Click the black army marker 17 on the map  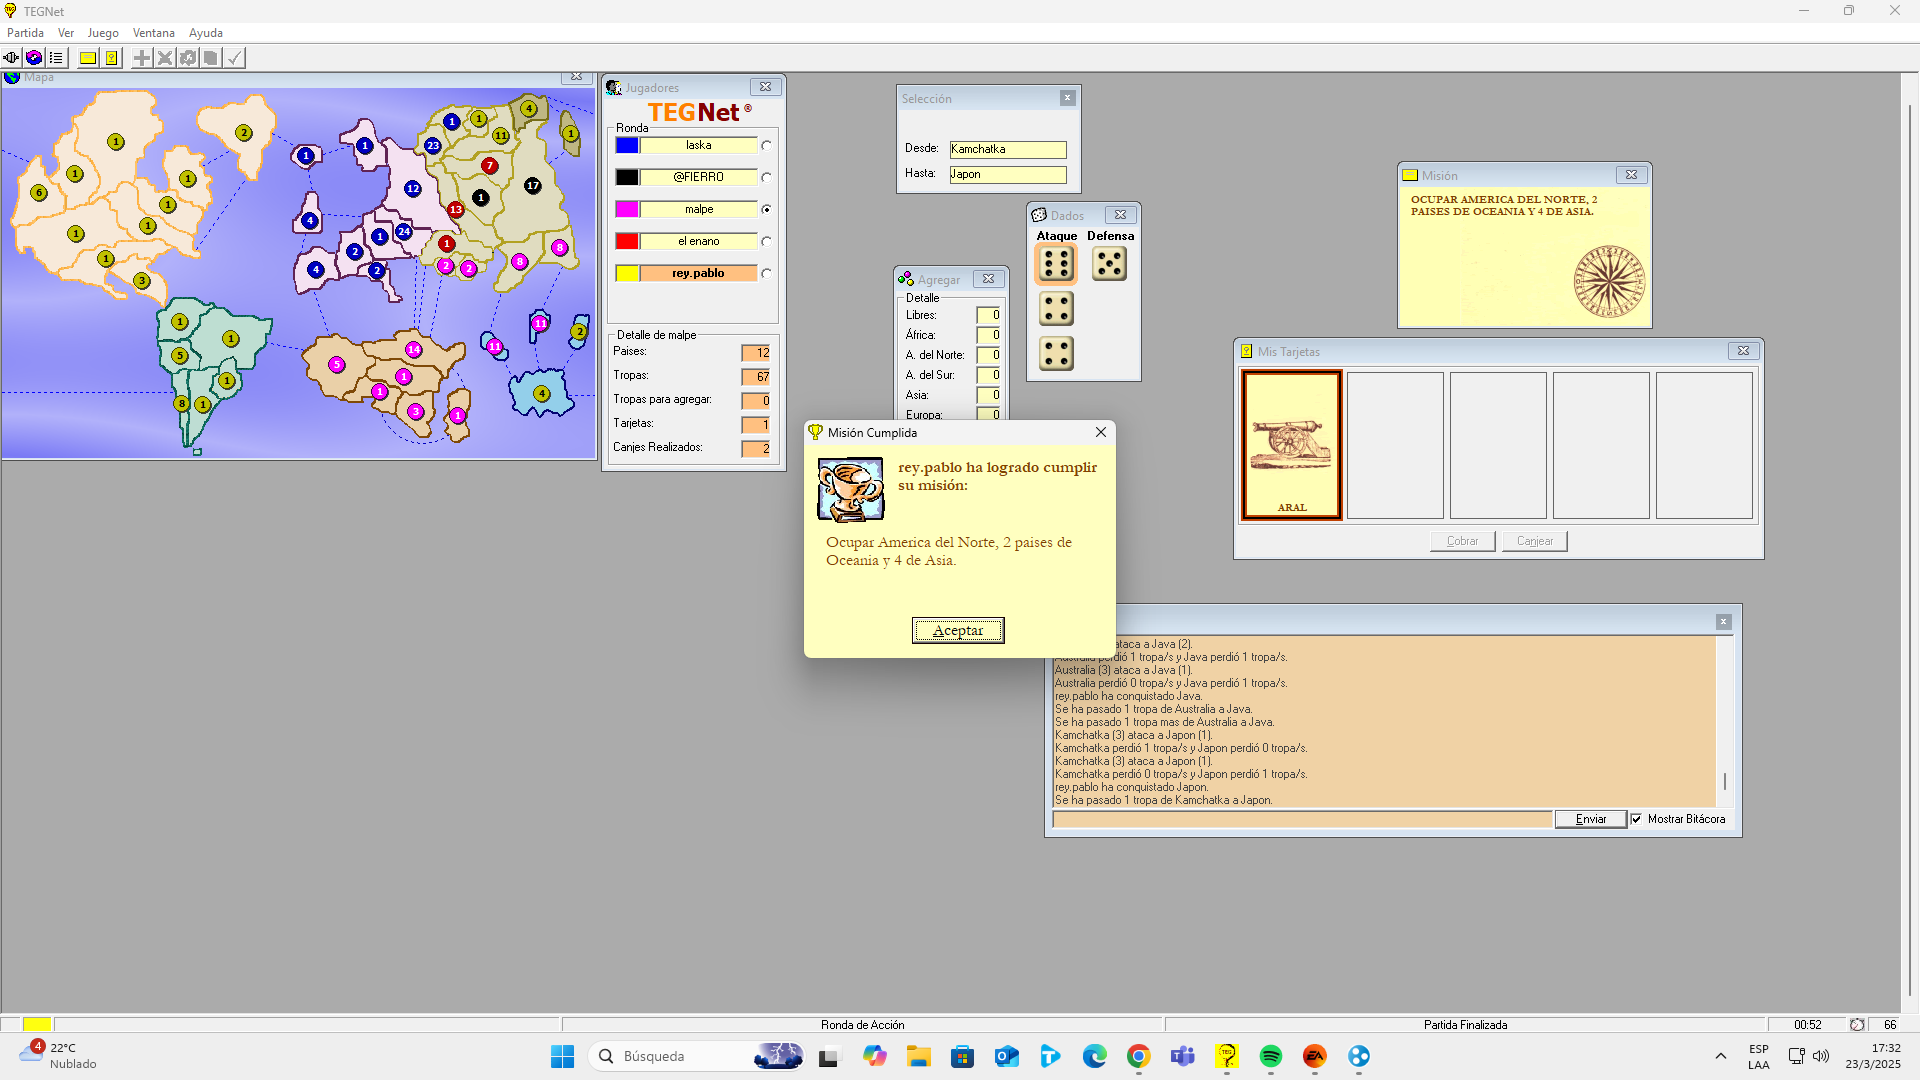(x=533, y=186)
